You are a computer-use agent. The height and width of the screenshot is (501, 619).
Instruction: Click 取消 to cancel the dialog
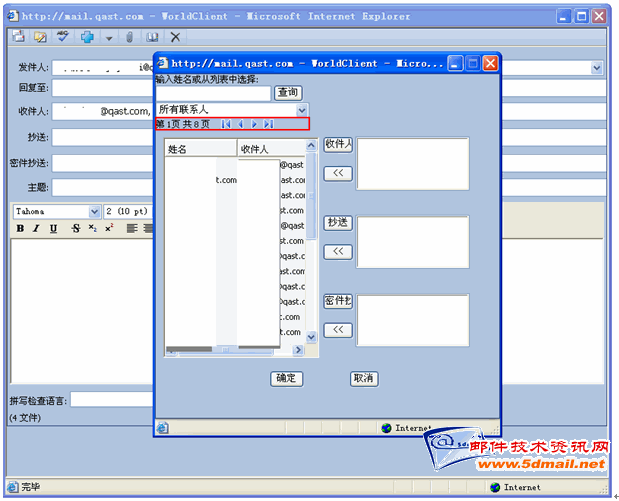point(364,378)
